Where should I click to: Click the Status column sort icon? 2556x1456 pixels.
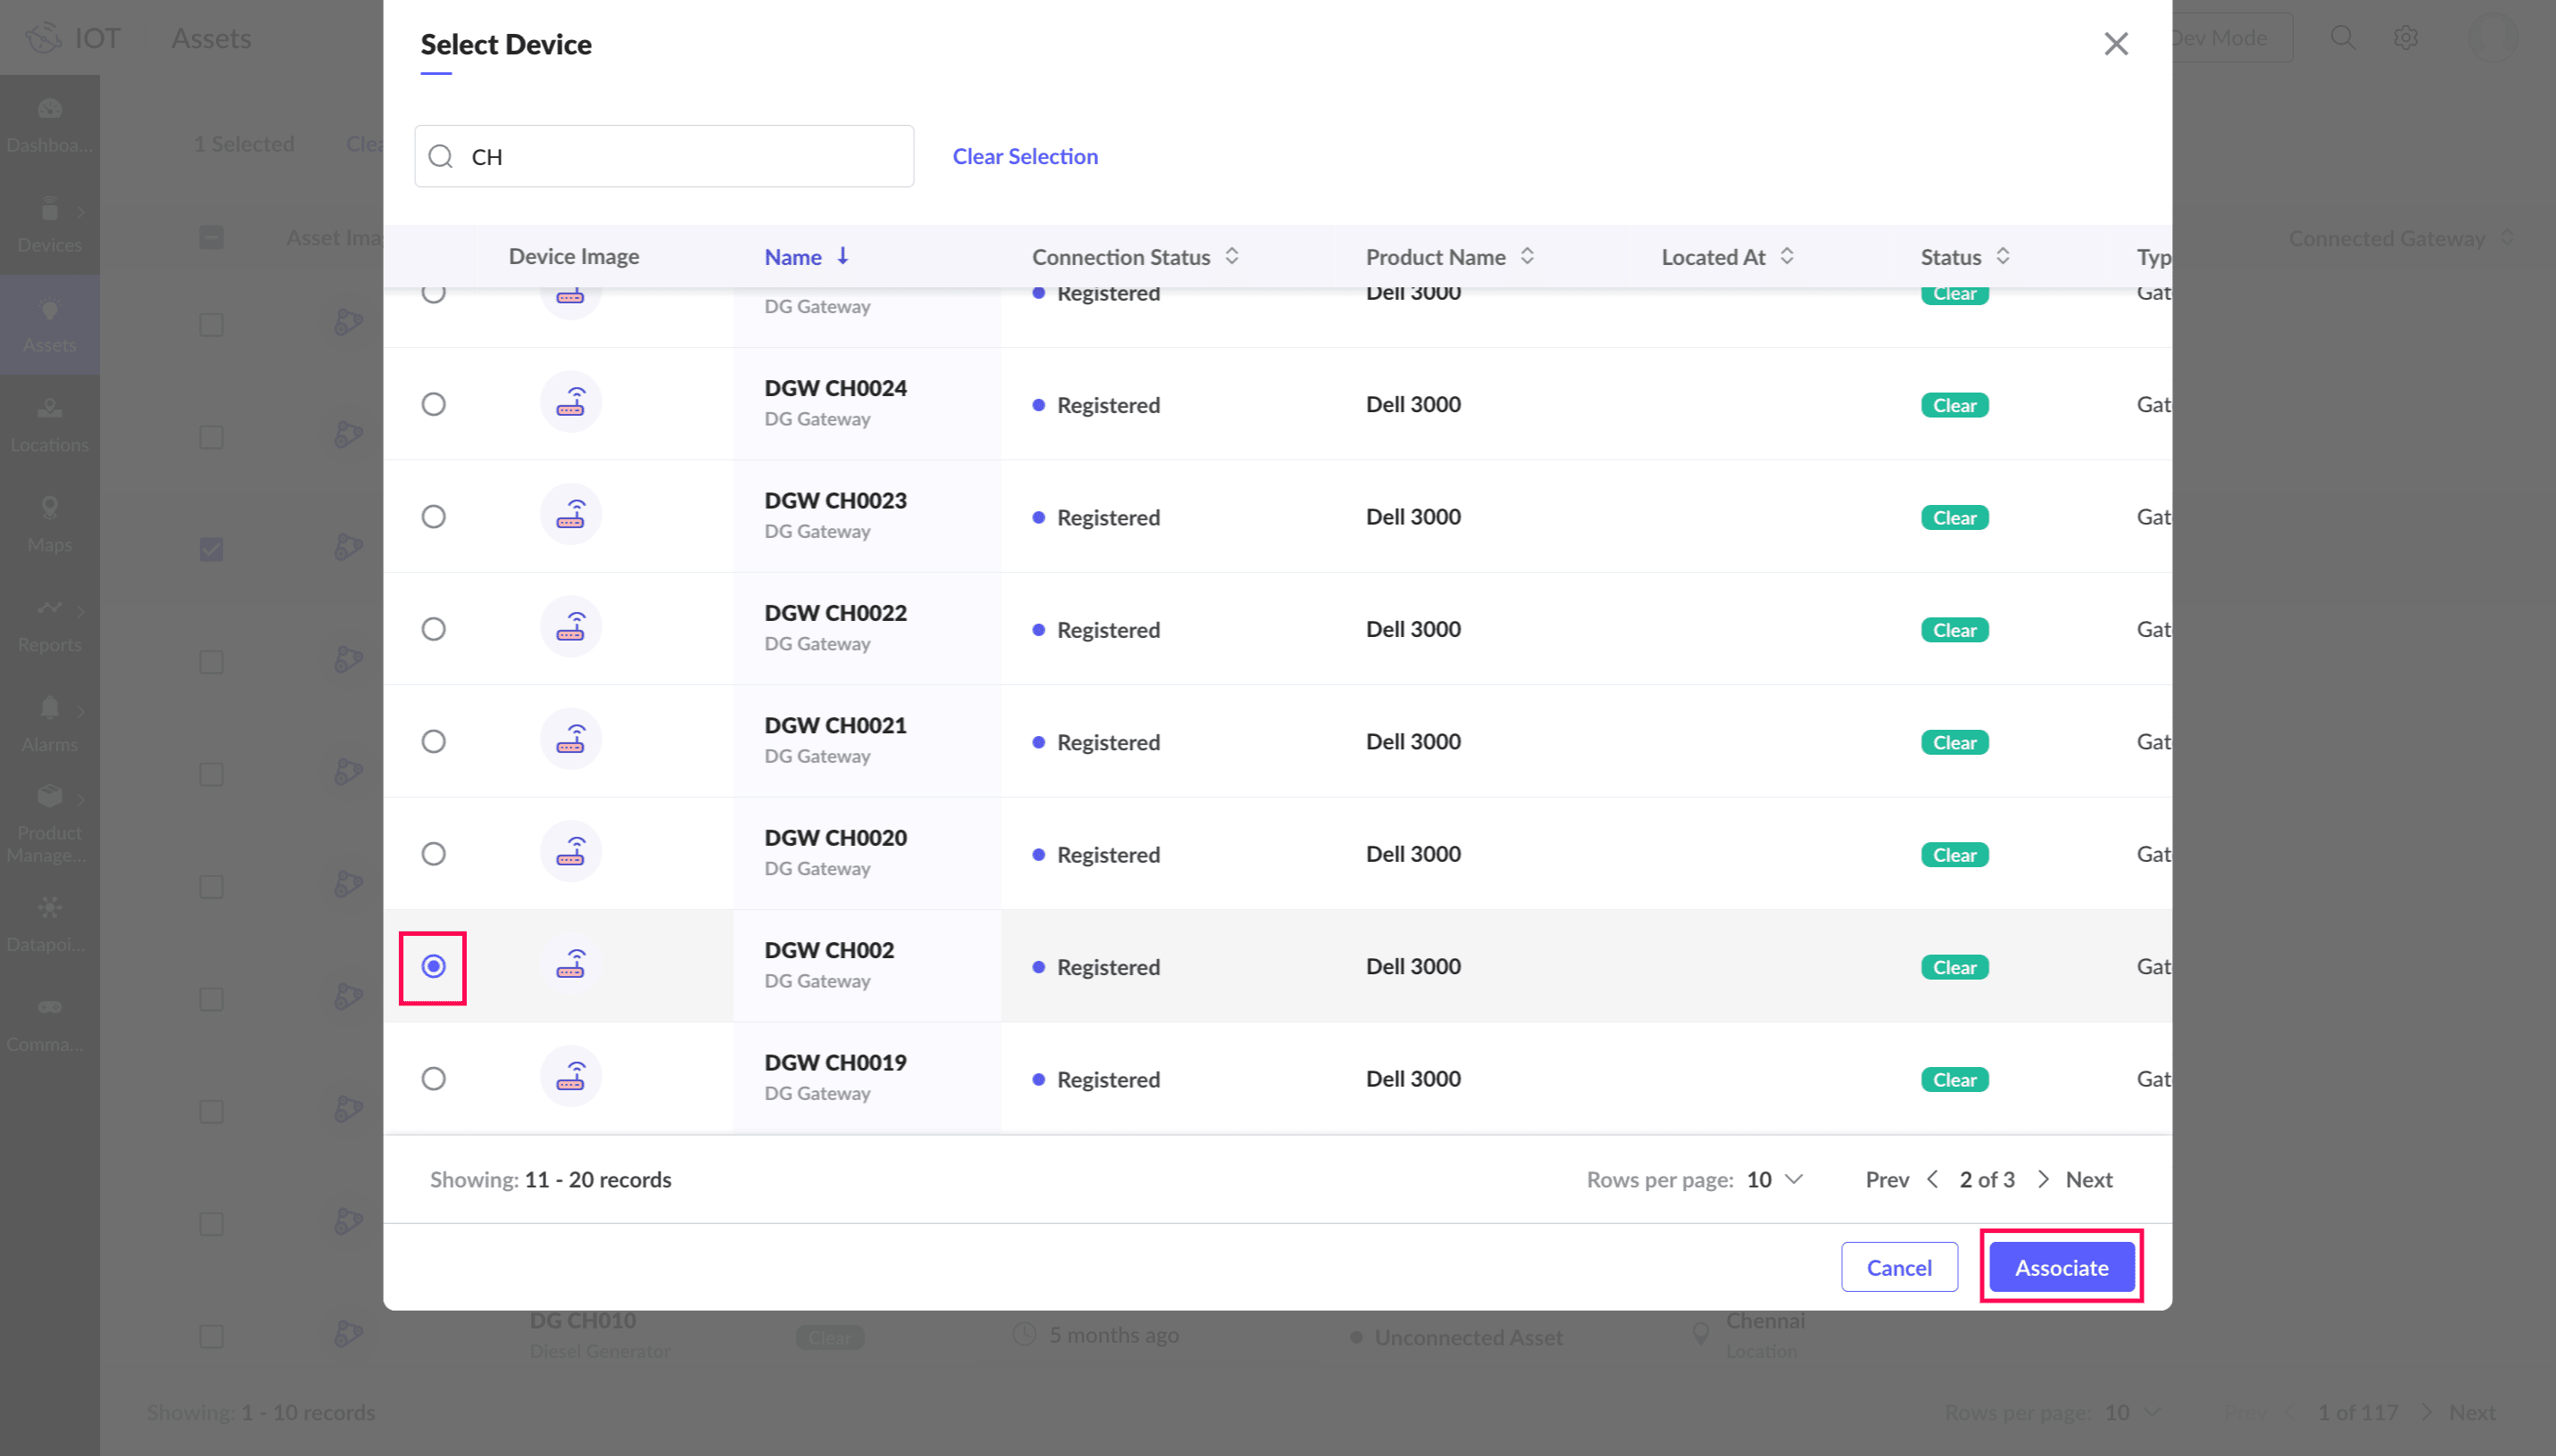tap(2003, 256)
